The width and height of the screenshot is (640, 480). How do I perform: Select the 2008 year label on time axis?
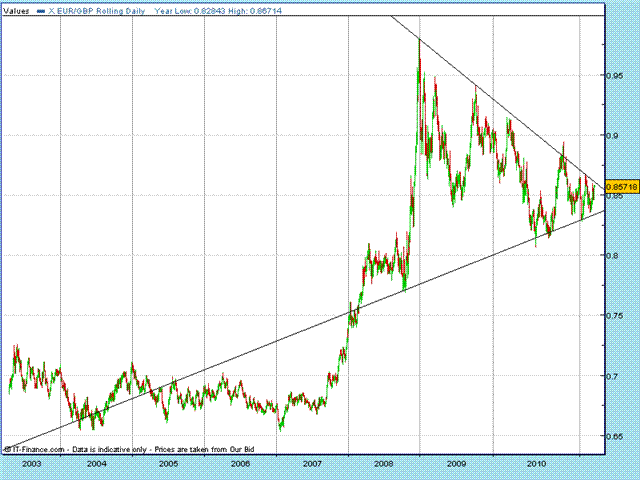tap(384, 465)
